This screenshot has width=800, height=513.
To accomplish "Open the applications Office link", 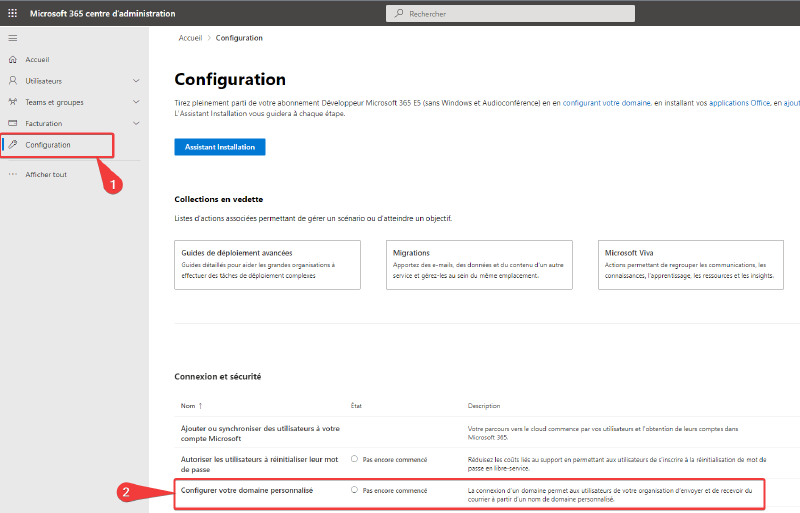I will click(739, 103).
